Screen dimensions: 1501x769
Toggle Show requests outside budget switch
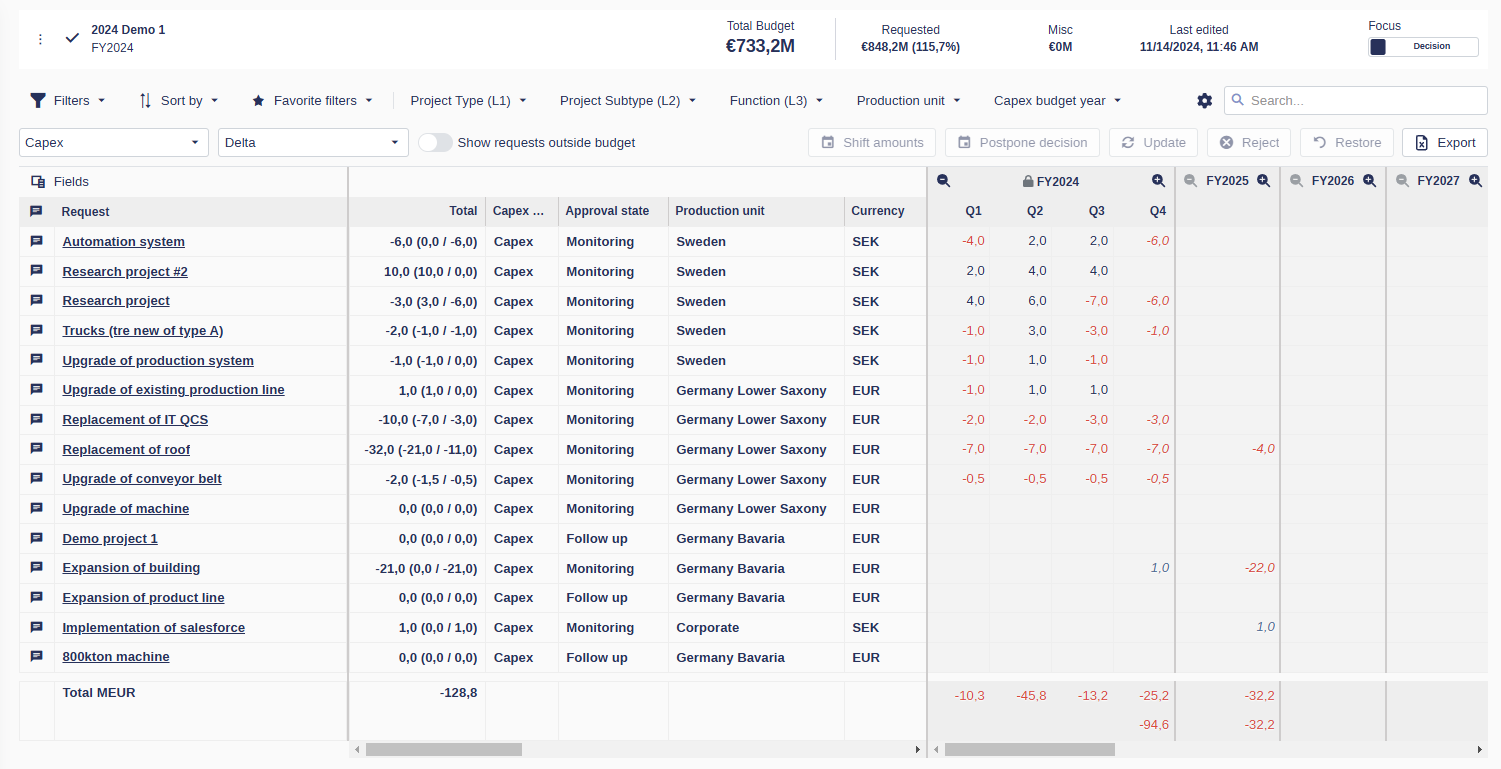point(435,142)
